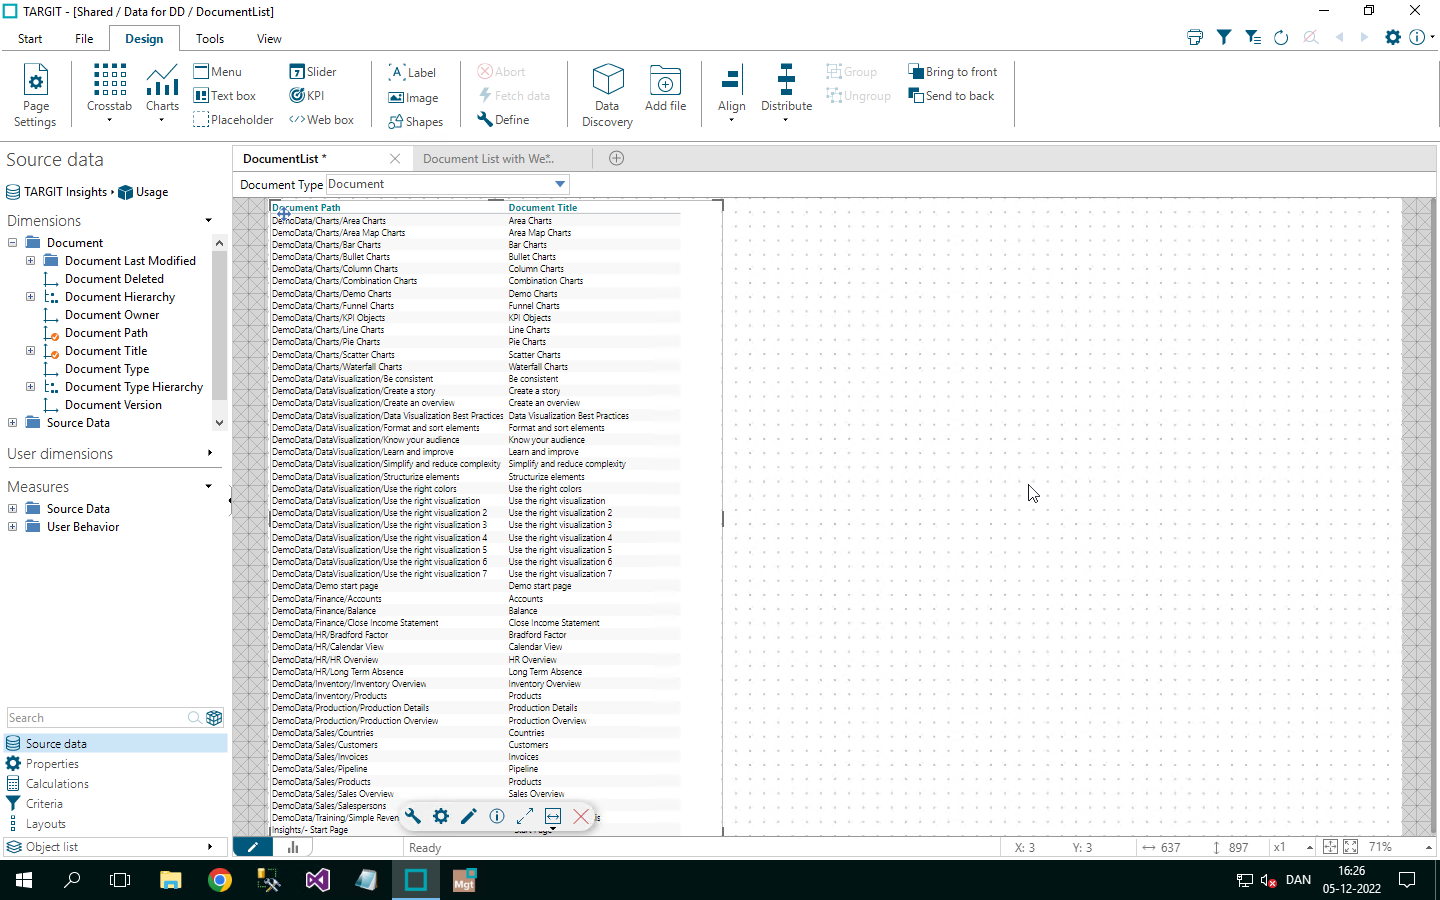This screenshot has height=900, width=1440.
Task: Switch to design mode pencil button
Action: [x=253, y=847]
